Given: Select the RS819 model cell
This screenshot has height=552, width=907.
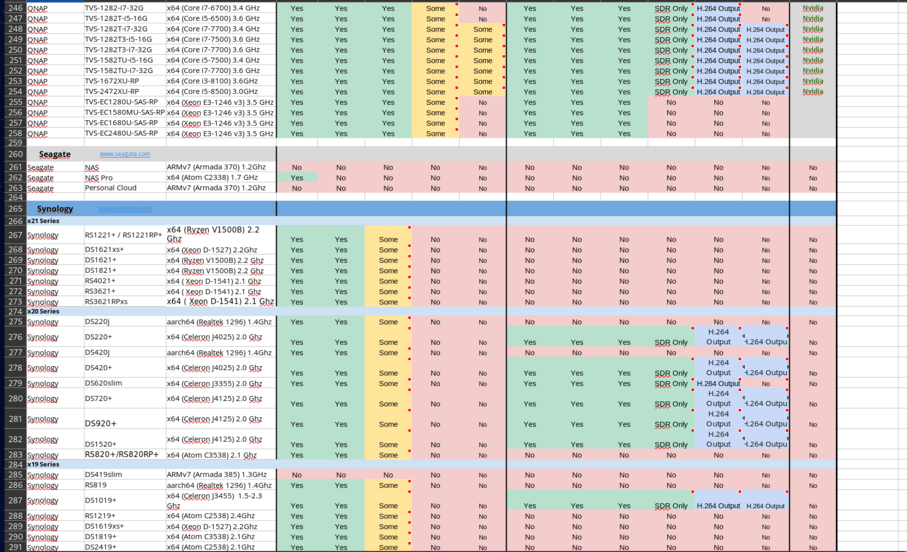Looking at the screenshot, I should pos(124,485).
